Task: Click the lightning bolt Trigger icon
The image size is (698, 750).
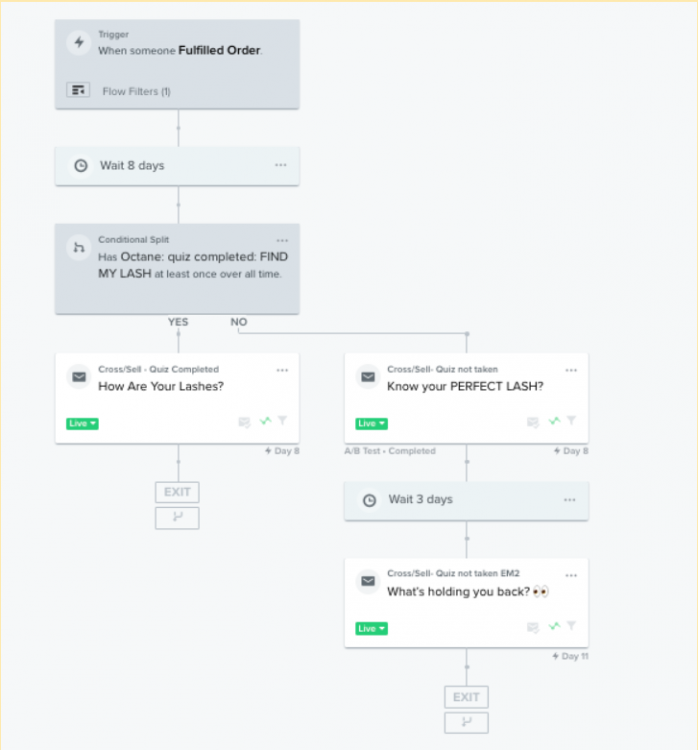Action: pos(79,42)
